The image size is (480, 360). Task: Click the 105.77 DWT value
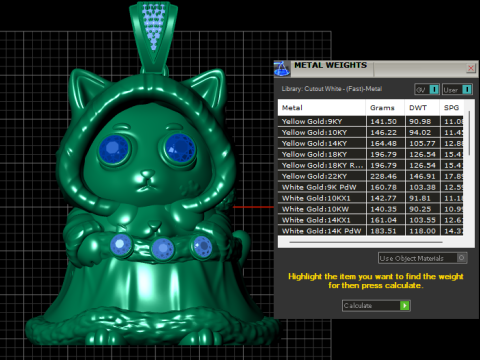coord(422,144)
